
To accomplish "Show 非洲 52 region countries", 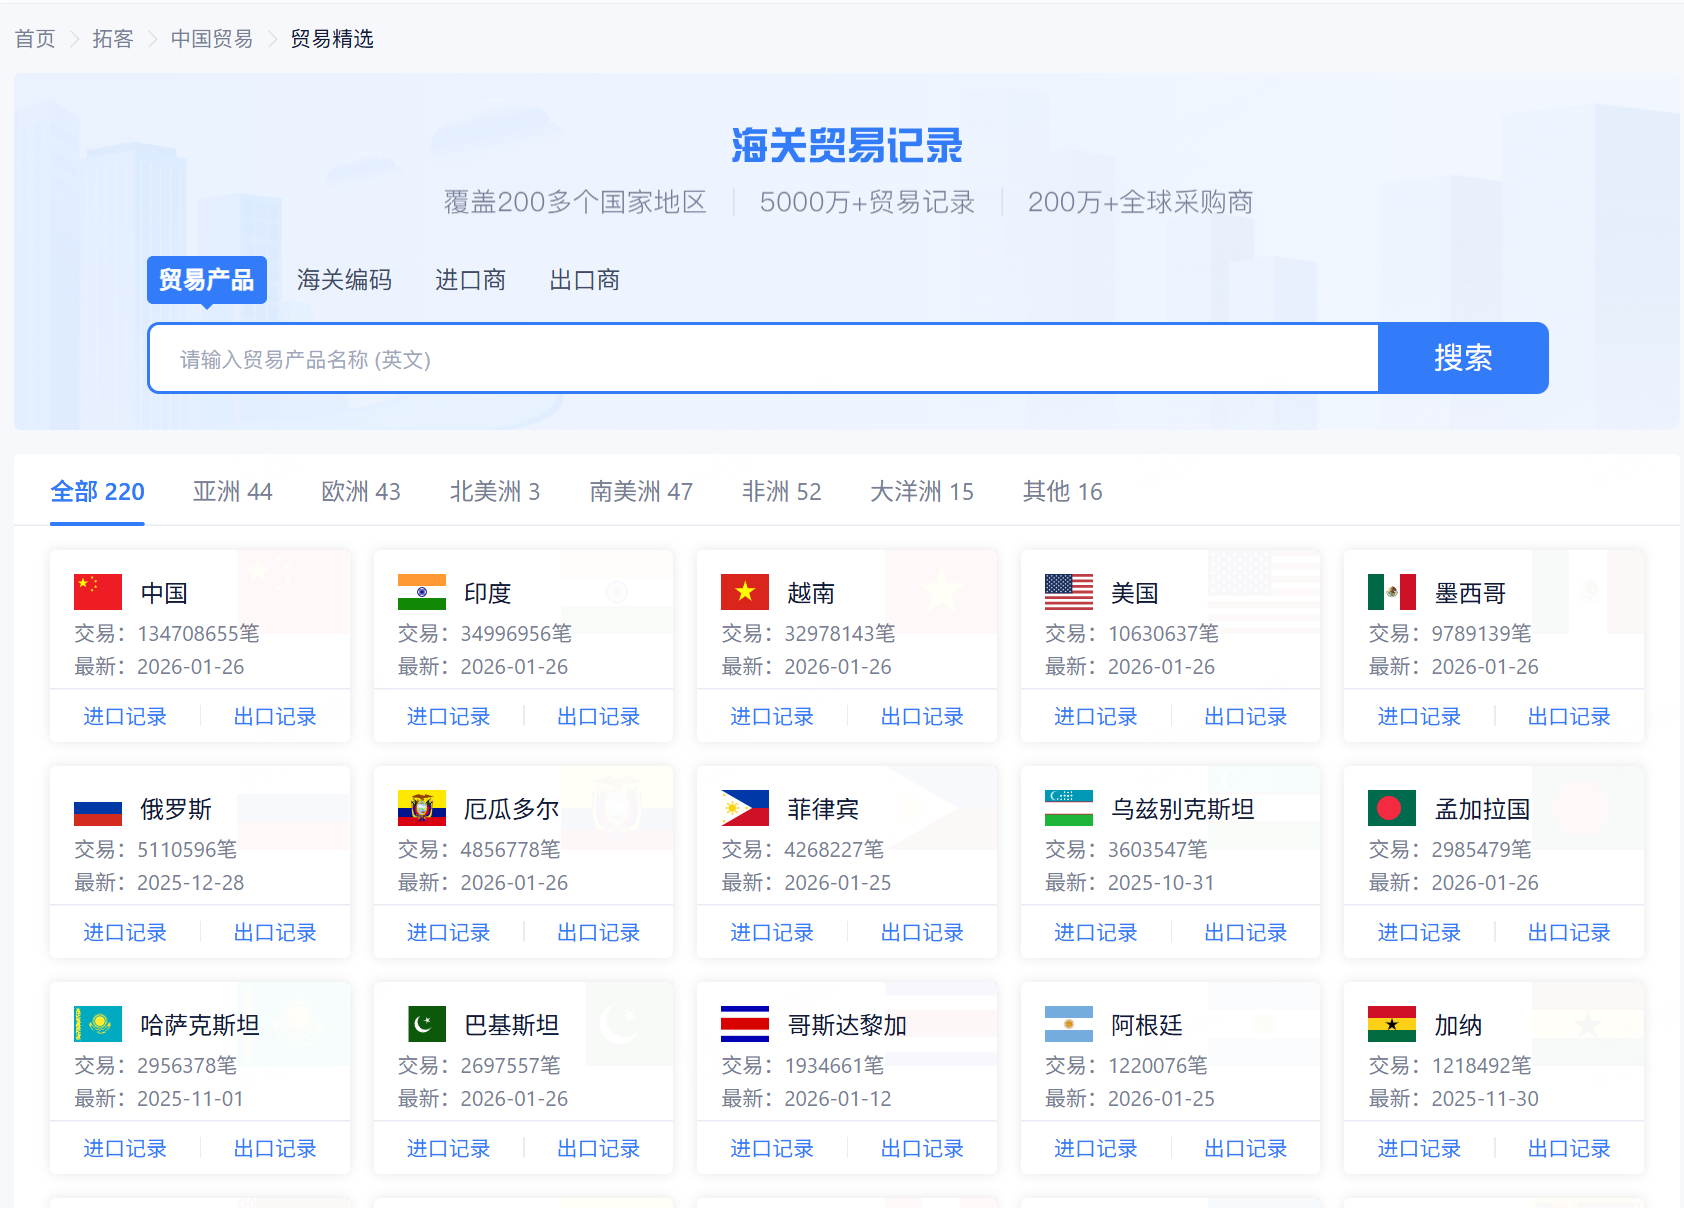I will pos(781,491).
